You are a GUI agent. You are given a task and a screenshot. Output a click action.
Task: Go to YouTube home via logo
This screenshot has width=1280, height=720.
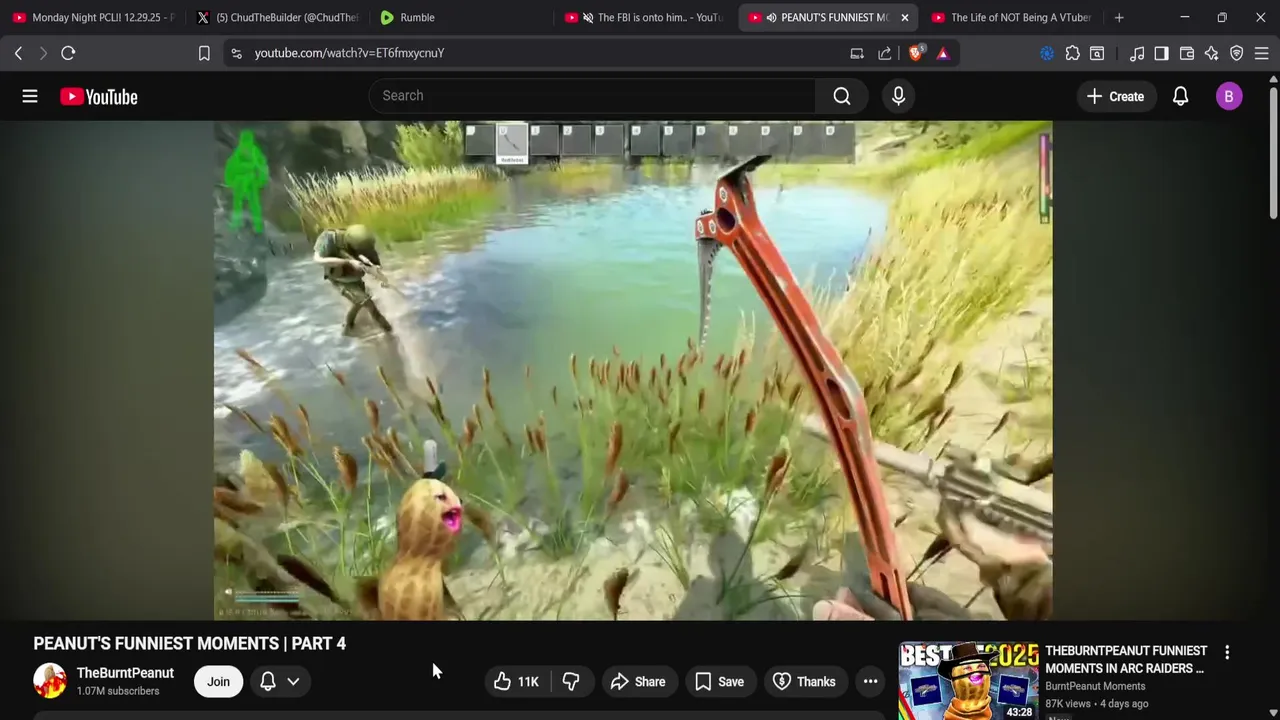(x=98, y=96)
